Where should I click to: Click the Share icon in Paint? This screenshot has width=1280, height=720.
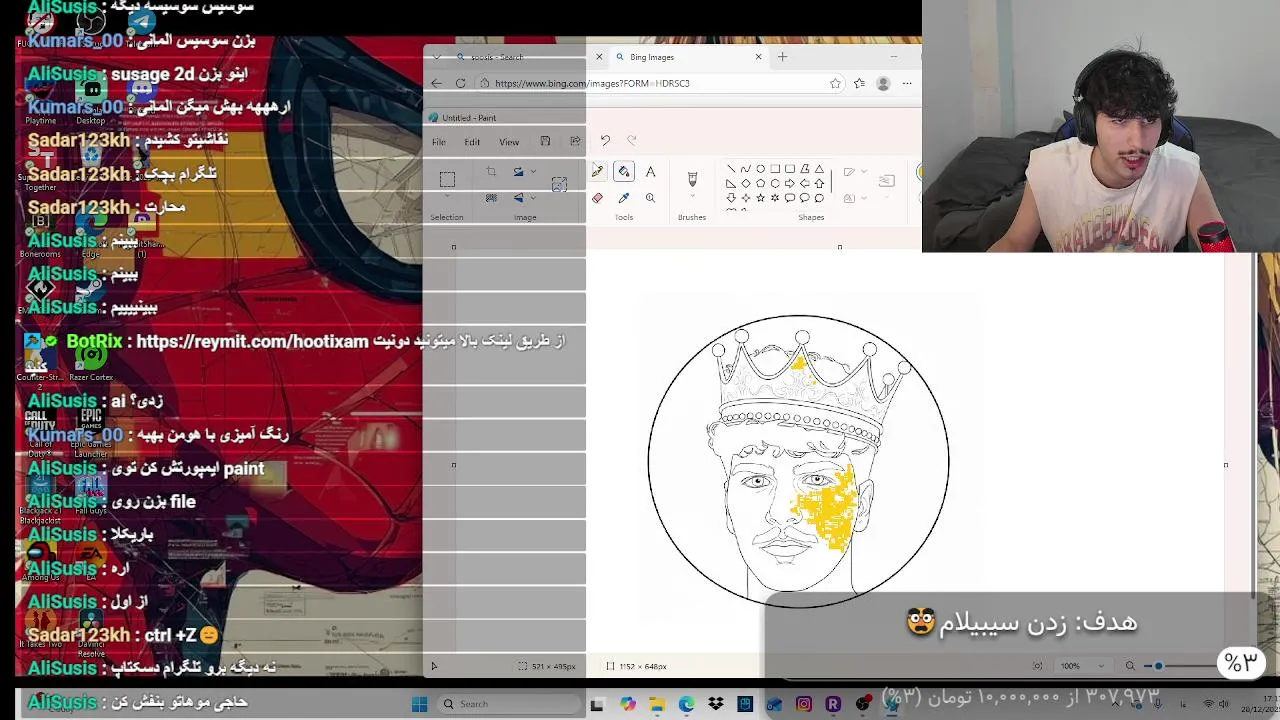(575, 141)
